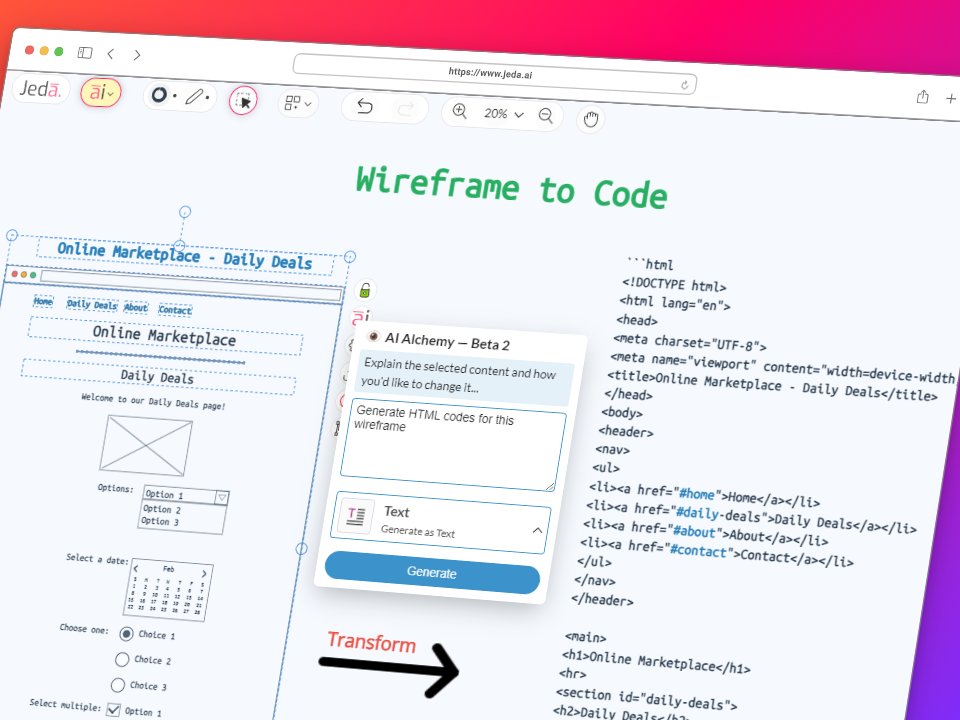This screenshot has height=720, width=960.
Task: Click the Daily Deals heading box in wireframe
Action: pyautogui.click(x=158, y=377)
